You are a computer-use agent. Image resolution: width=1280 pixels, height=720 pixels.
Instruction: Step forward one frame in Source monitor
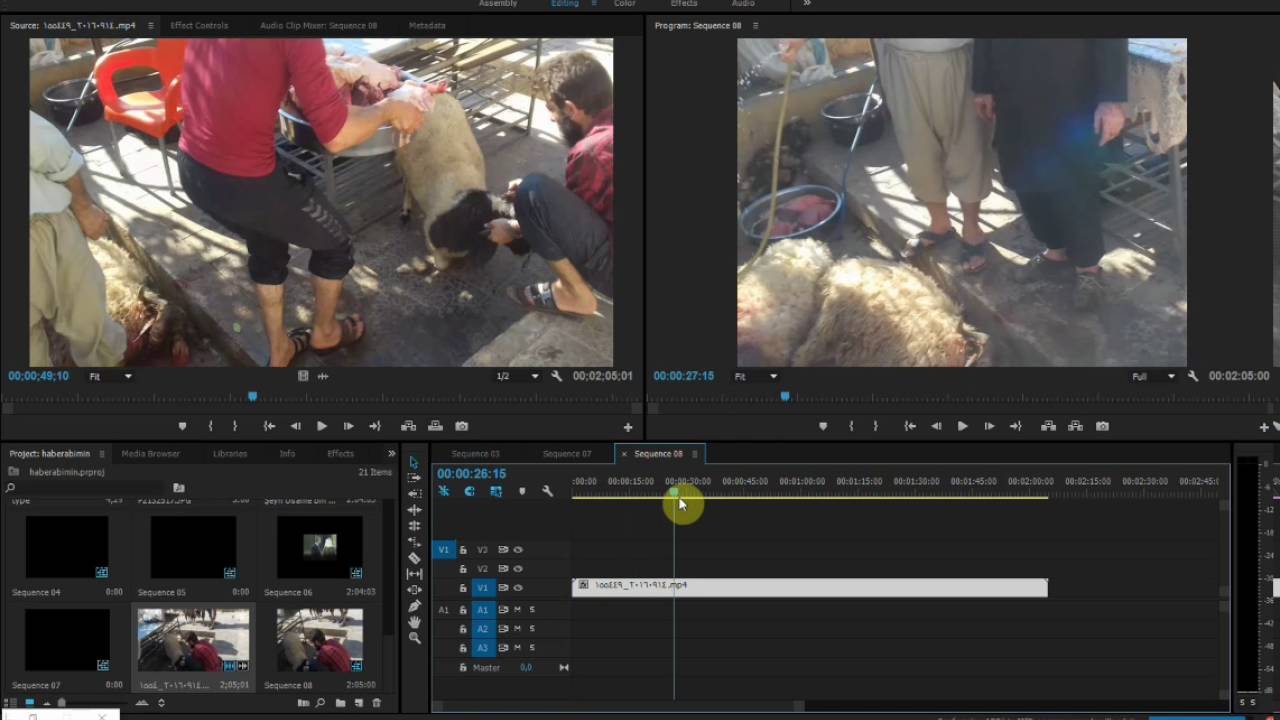click(348, 426)
